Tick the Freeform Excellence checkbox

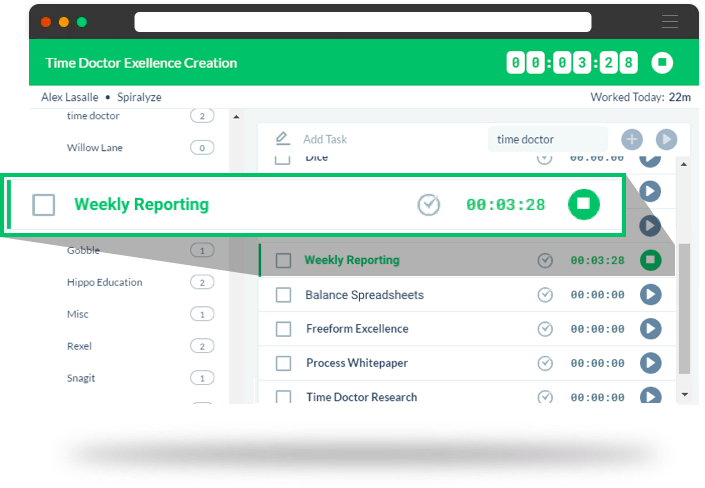pyautogui.click(x=283, y=329)
